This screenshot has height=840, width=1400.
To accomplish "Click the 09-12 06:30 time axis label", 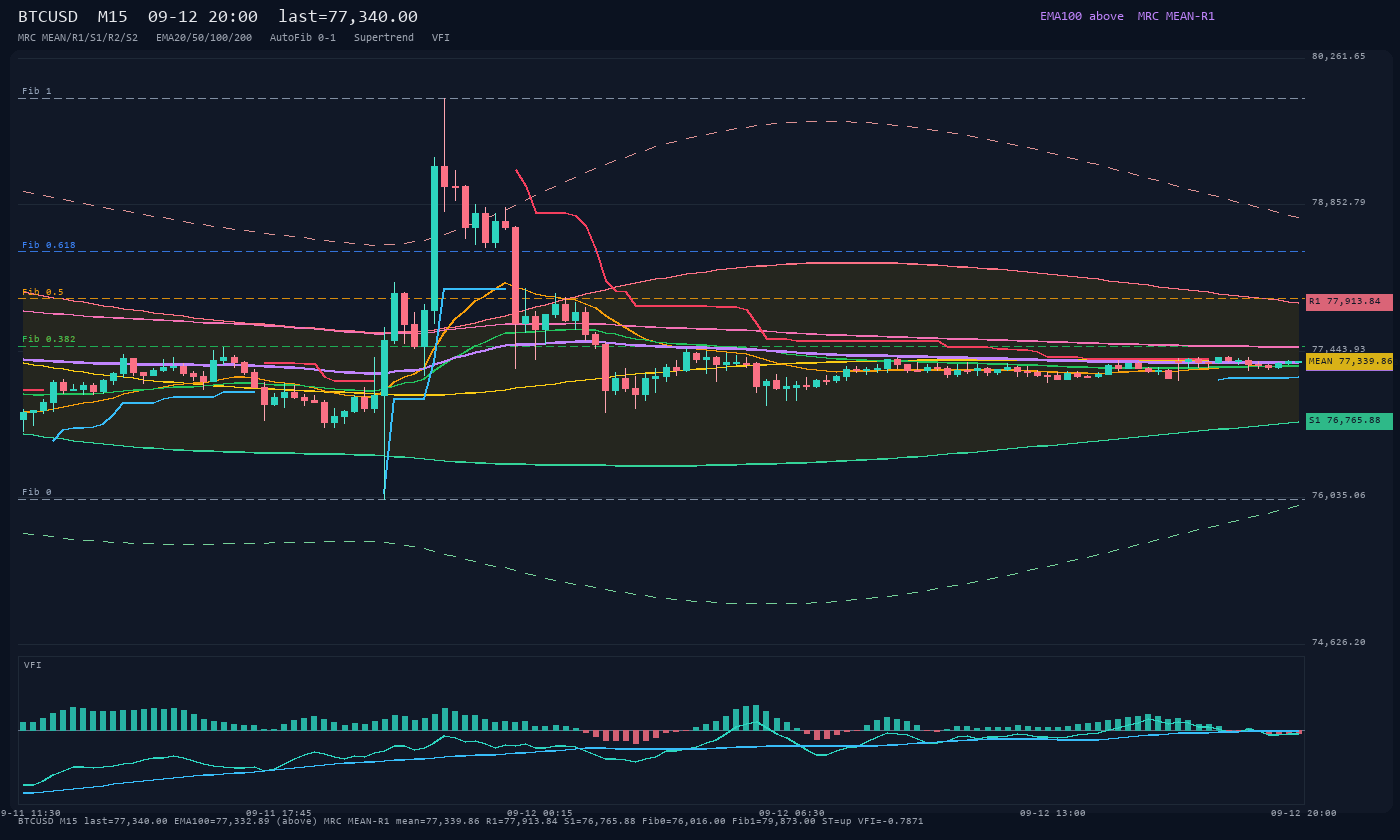I will [792, 813].
